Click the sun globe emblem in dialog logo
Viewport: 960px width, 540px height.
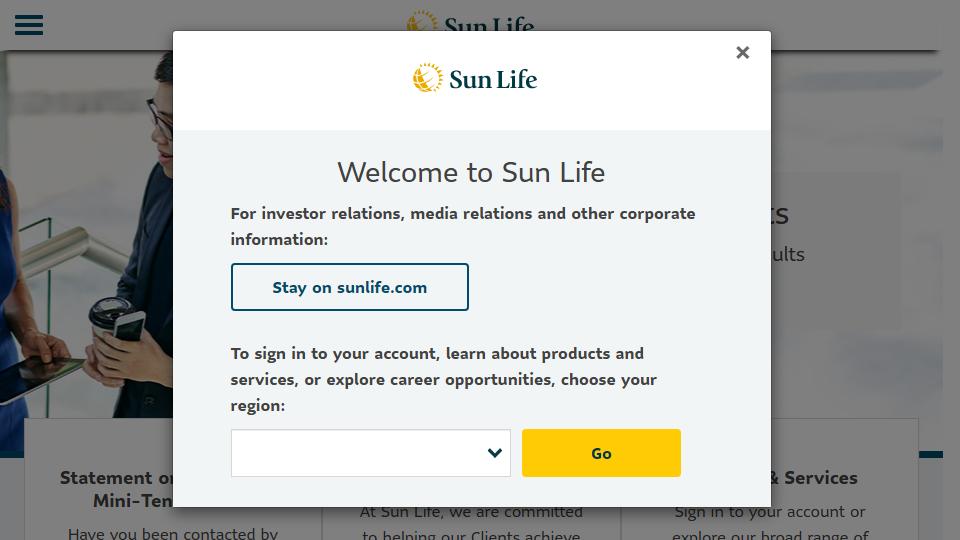tap(427, 78)
